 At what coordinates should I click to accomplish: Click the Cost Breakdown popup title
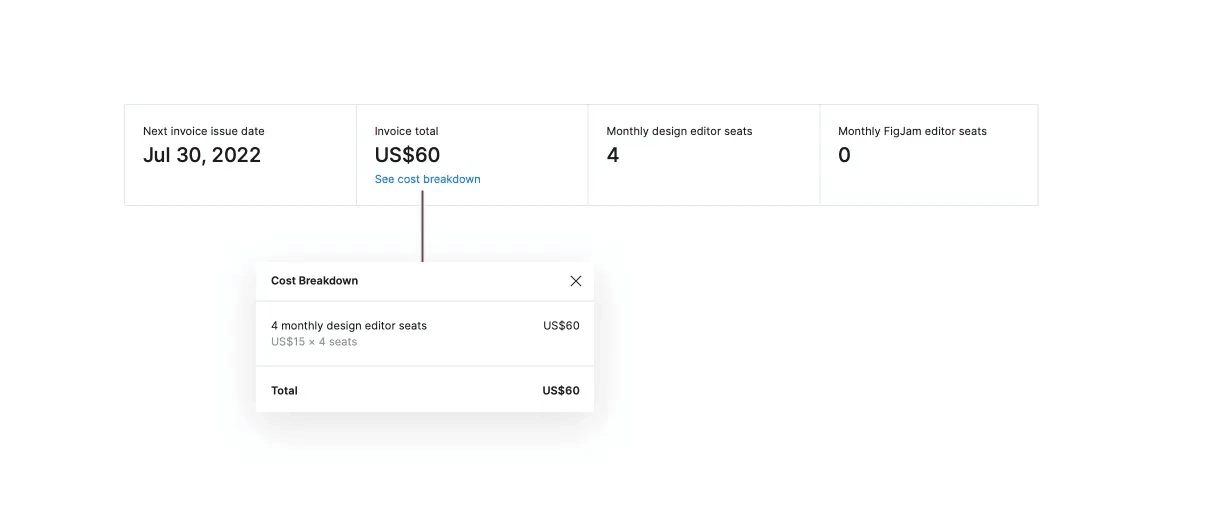314,281
